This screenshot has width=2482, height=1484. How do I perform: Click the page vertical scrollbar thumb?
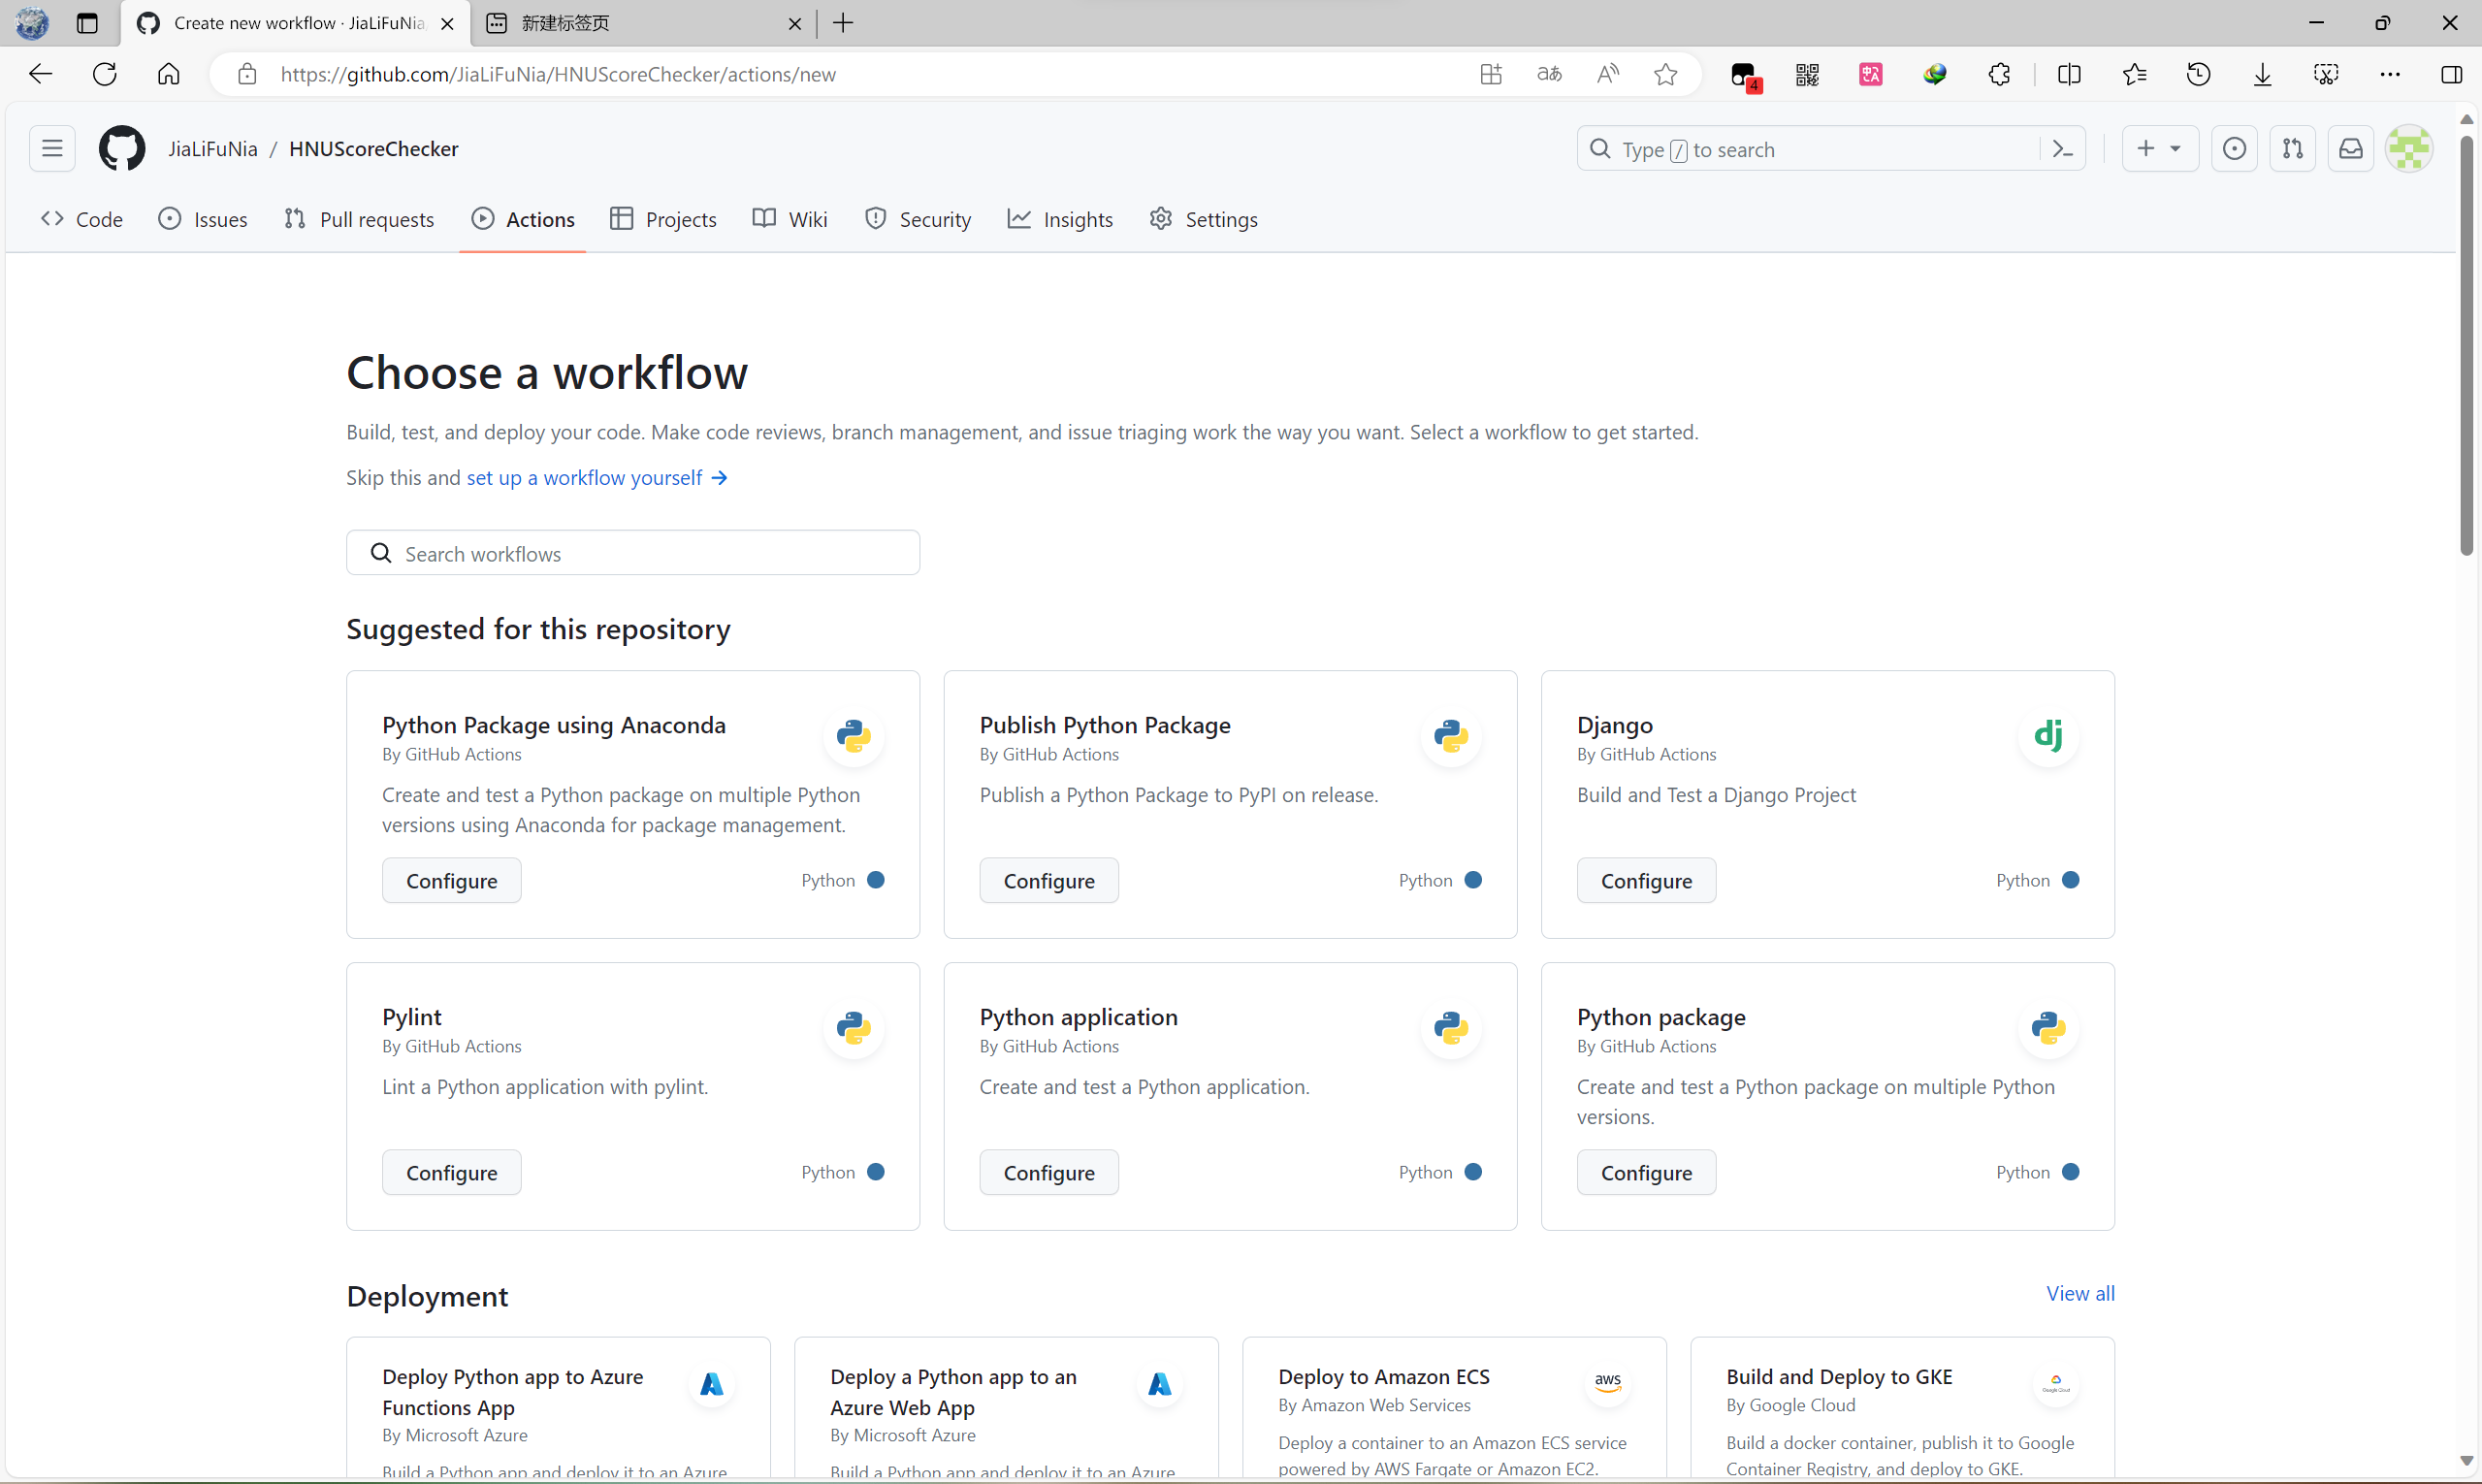pyautogui.click(x=2466, y=345)
